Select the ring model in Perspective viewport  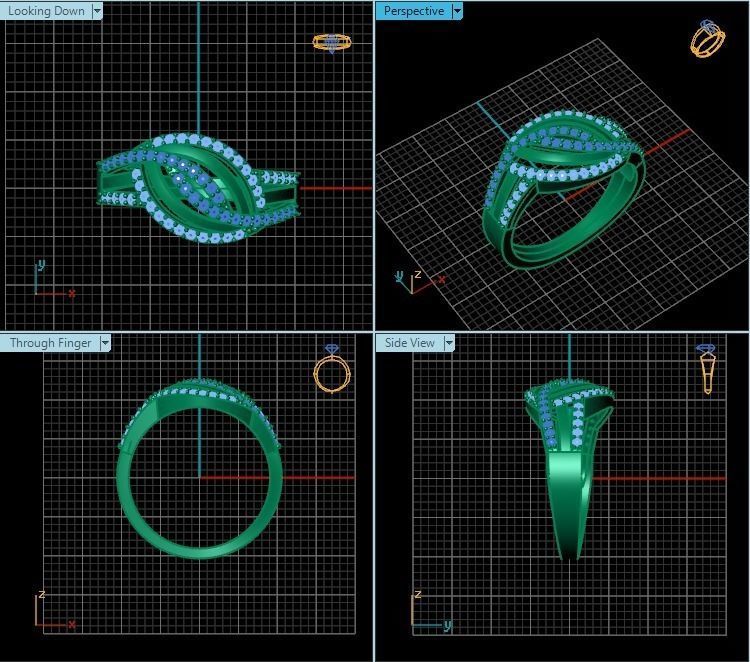(563, 190)
